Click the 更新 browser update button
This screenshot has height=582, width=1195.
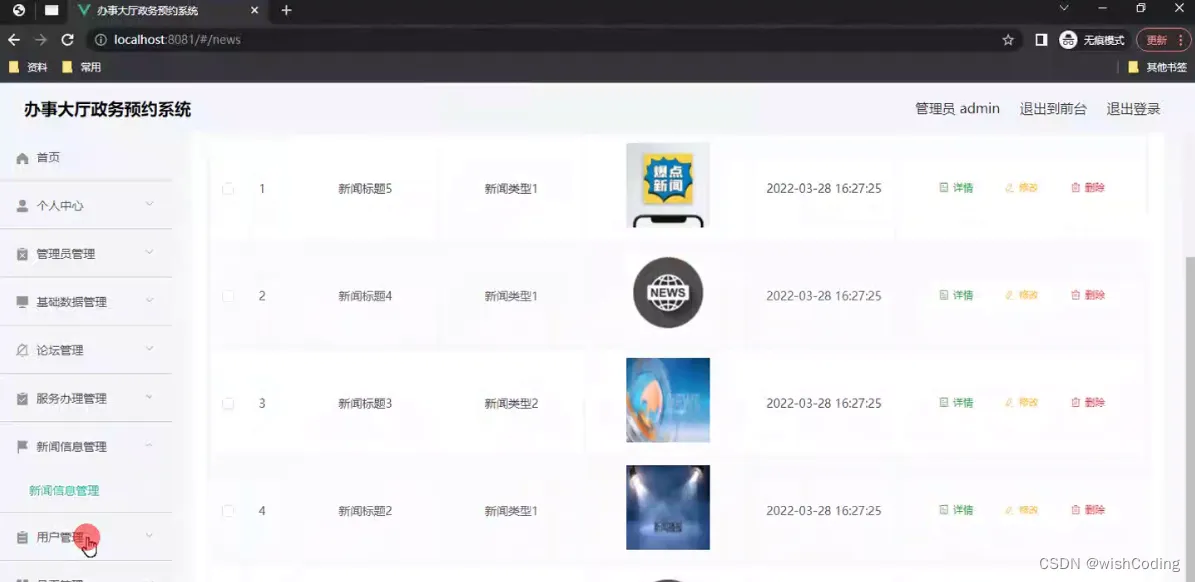pyautogui.click(x=1162, y=40)
